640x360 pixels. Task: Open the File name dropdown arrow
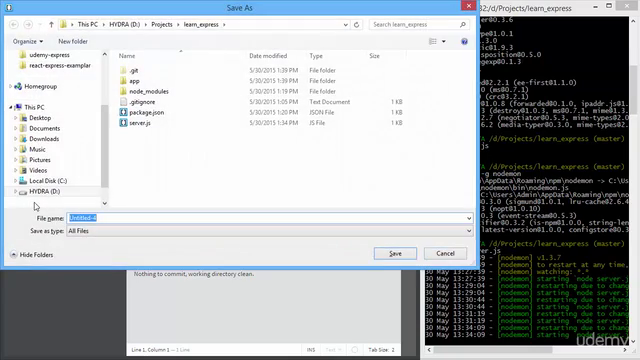pos(469,218)
